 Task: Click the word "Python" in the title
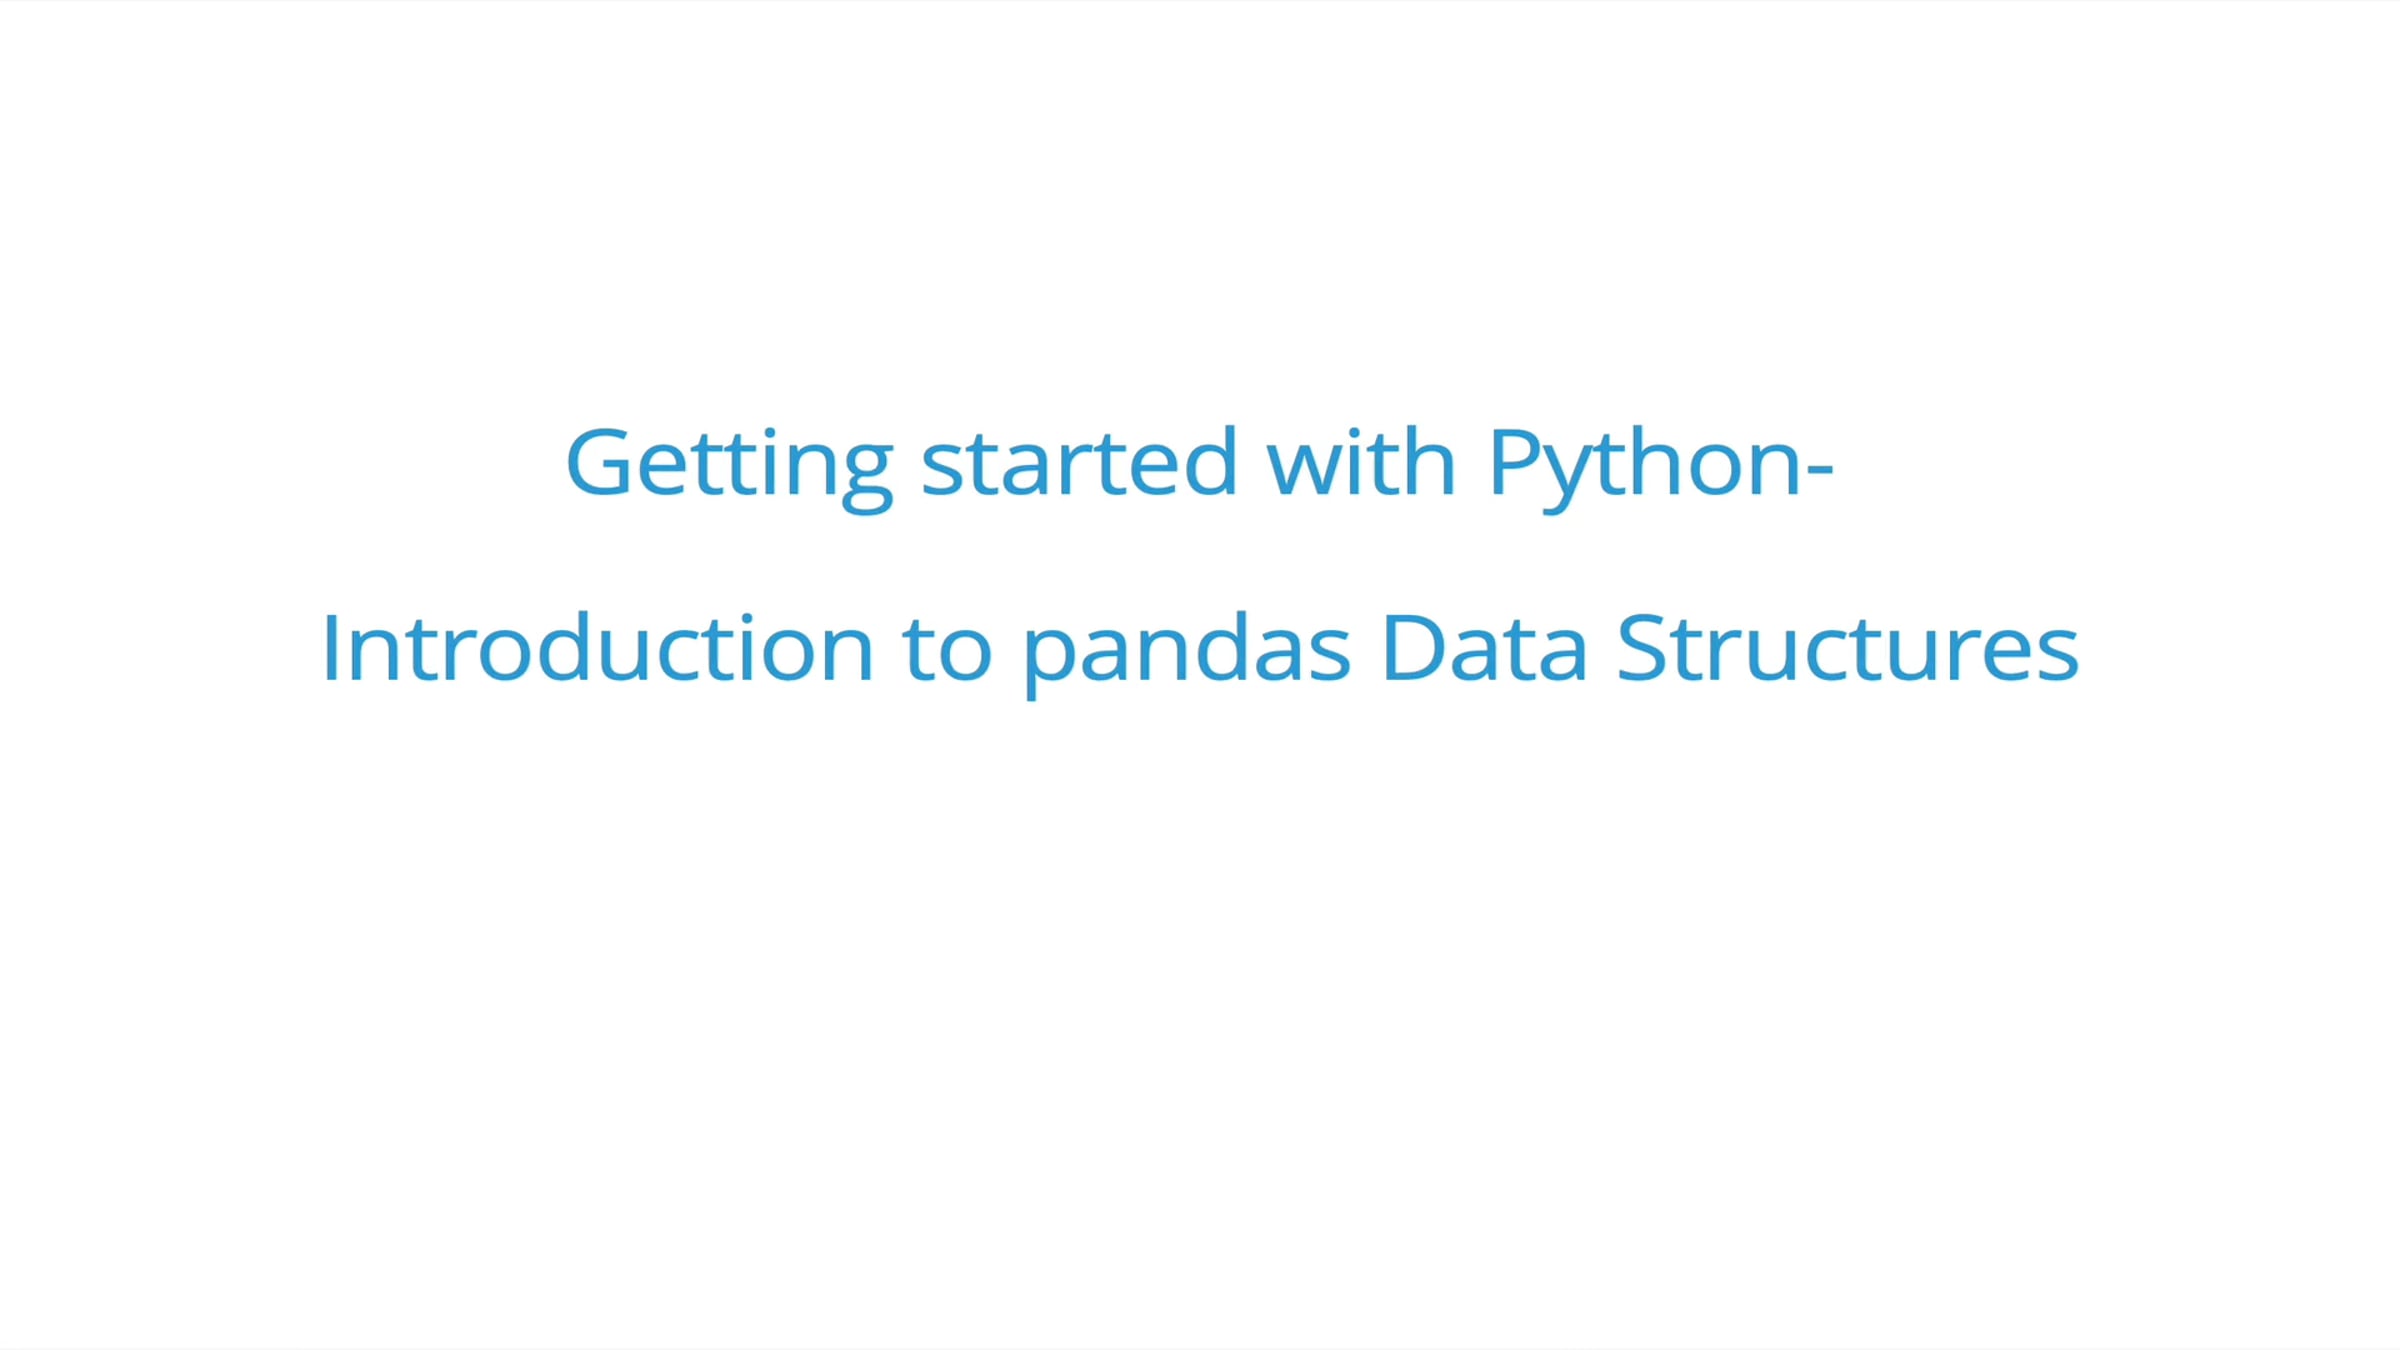click(x=1647, y=463)
